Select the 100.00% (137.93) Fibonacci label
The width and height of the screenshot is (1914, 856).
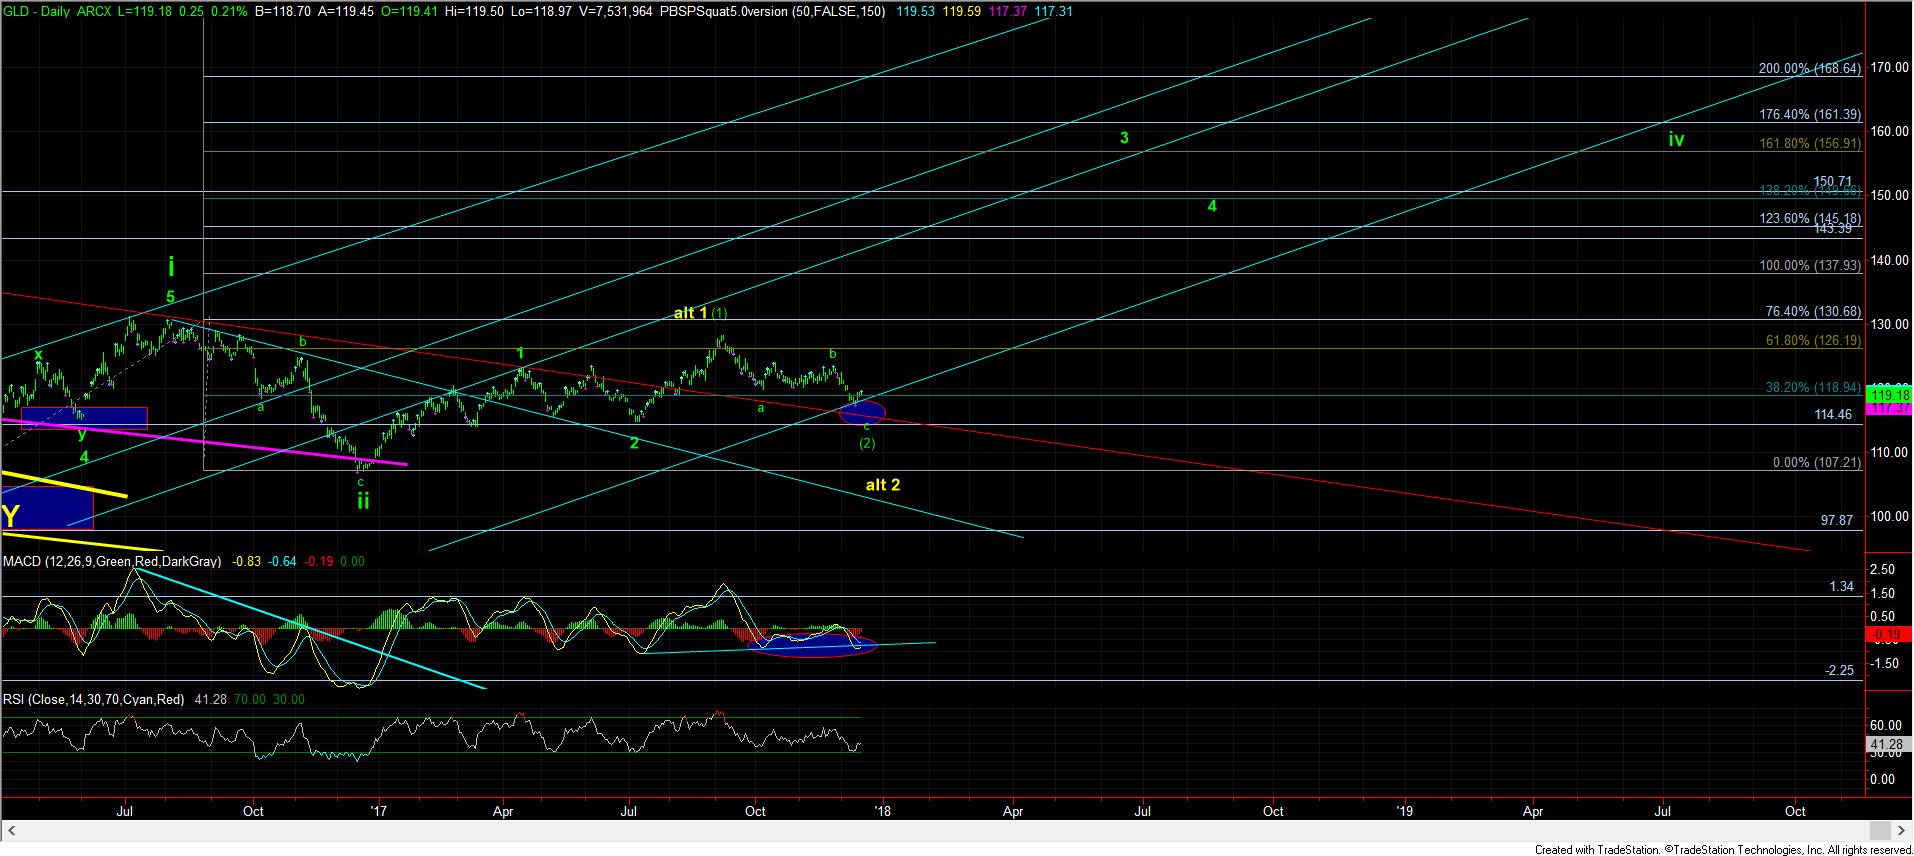(x=1809, y=266)
